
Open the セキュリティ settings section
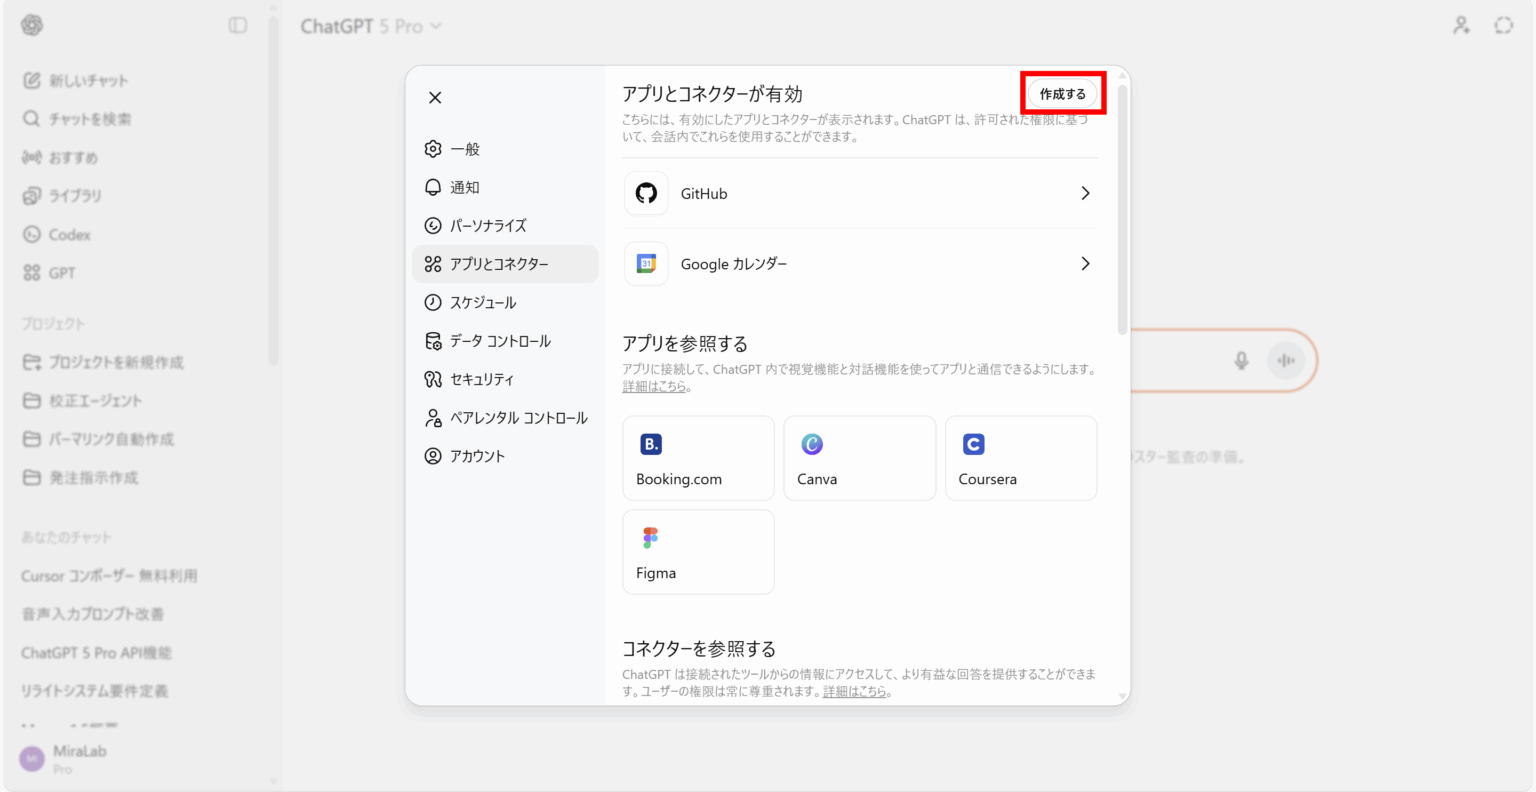481,379
